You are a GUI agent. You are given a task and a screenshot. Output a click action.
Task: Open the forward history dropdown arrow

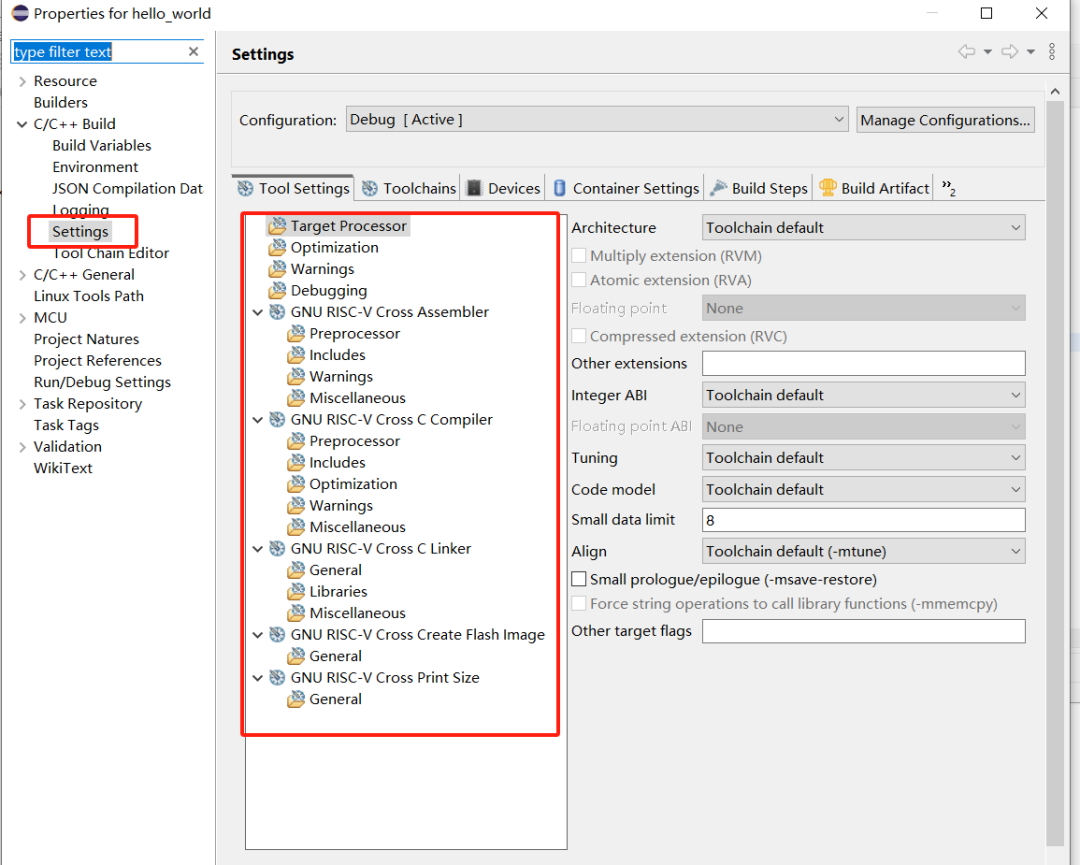(x=1030, y=52)
